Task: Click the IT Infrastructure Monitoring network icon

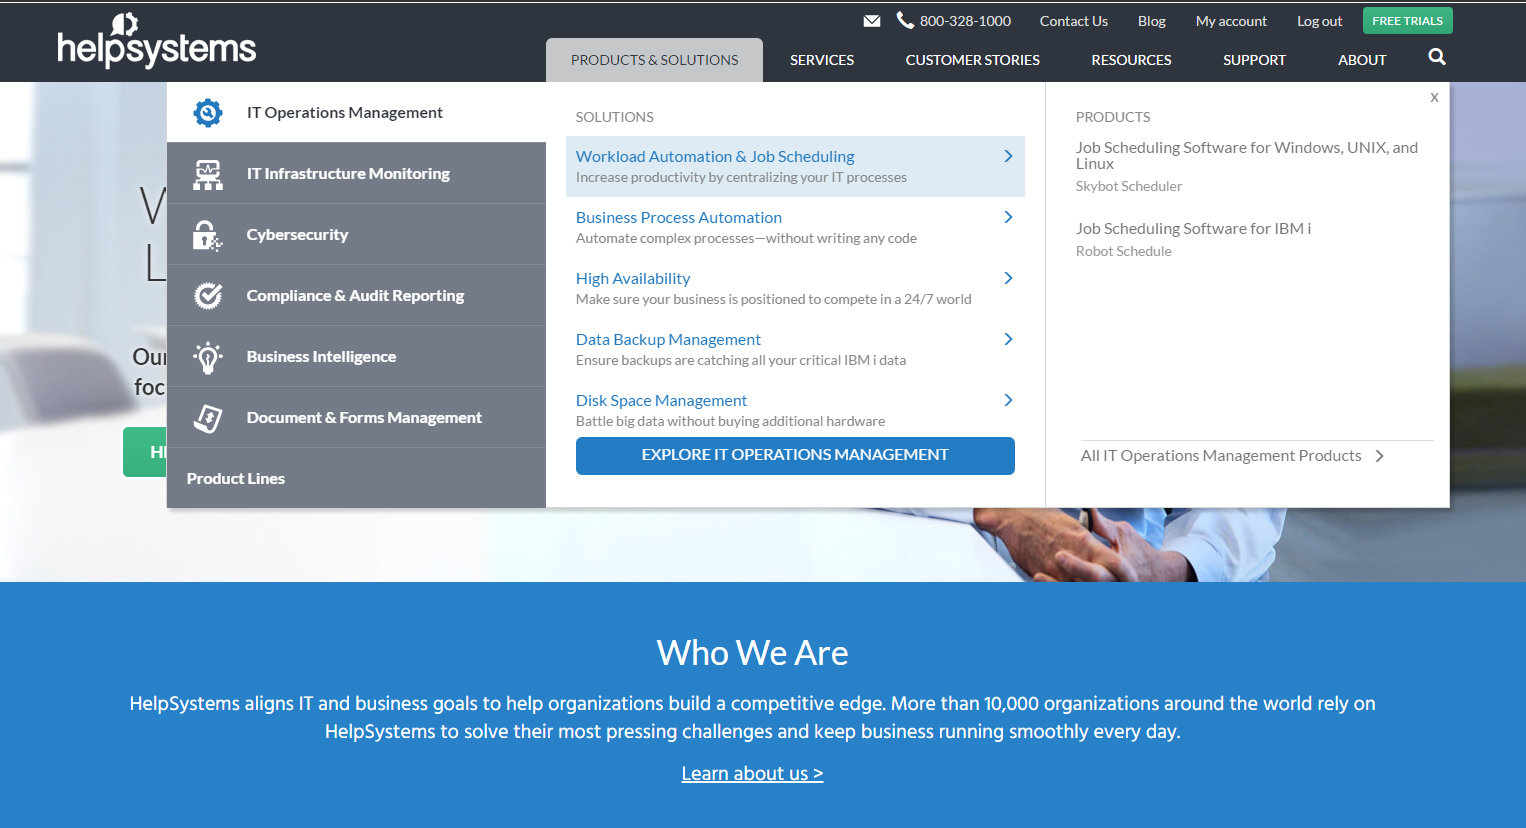Action: click(208, 174)
